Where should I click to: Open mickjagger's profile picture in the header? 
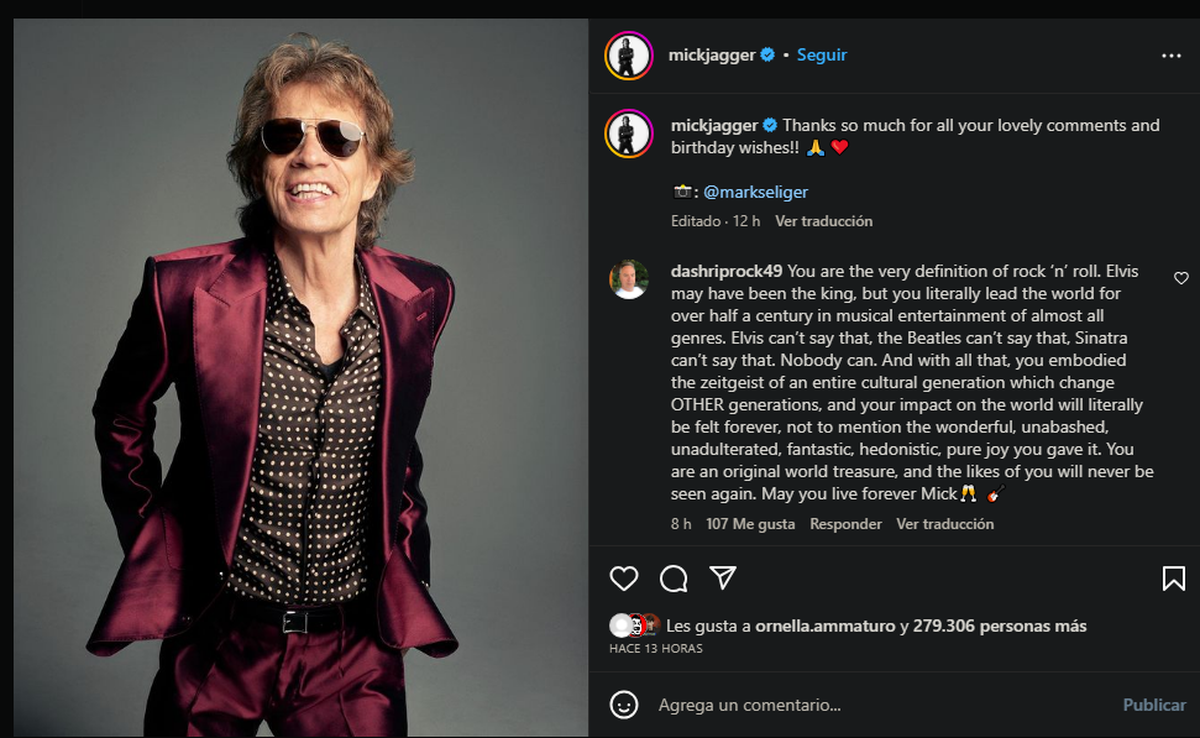point(628,55)
